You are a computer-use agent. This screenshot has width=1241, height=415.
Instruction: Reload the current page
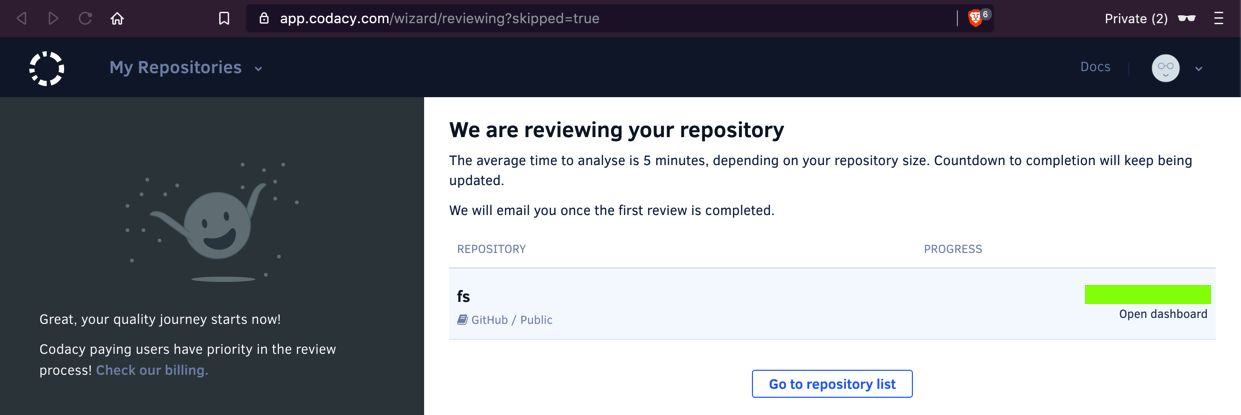pos(85,18)
